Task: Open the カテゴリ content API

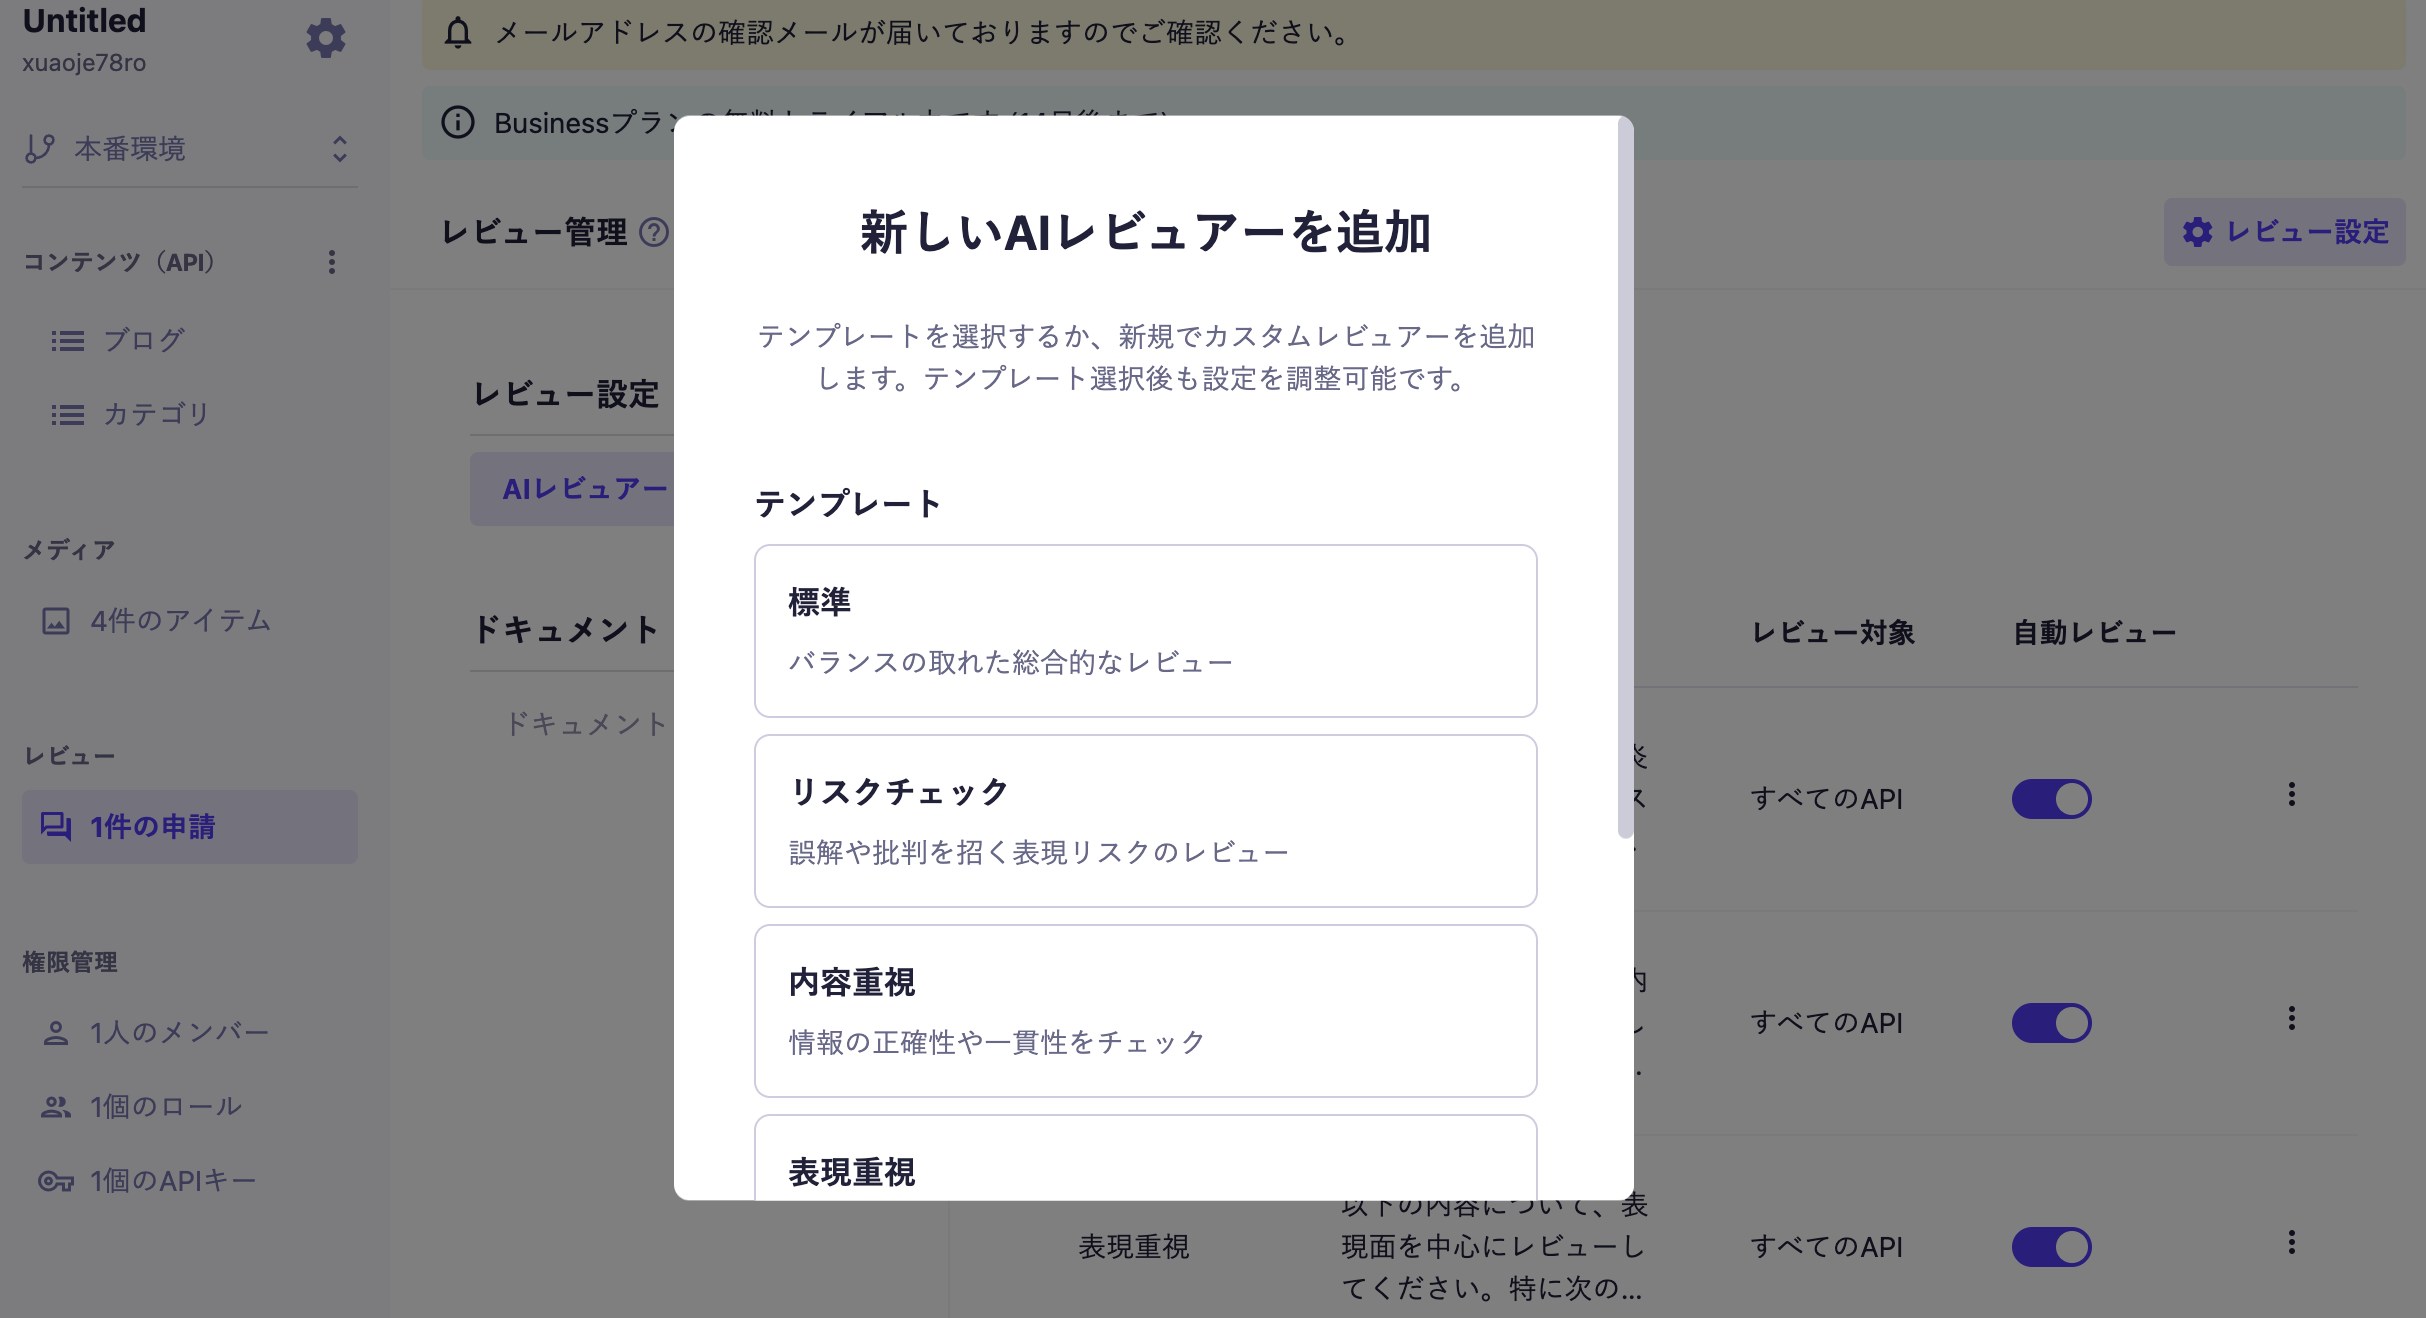Action: pos(155,414)
